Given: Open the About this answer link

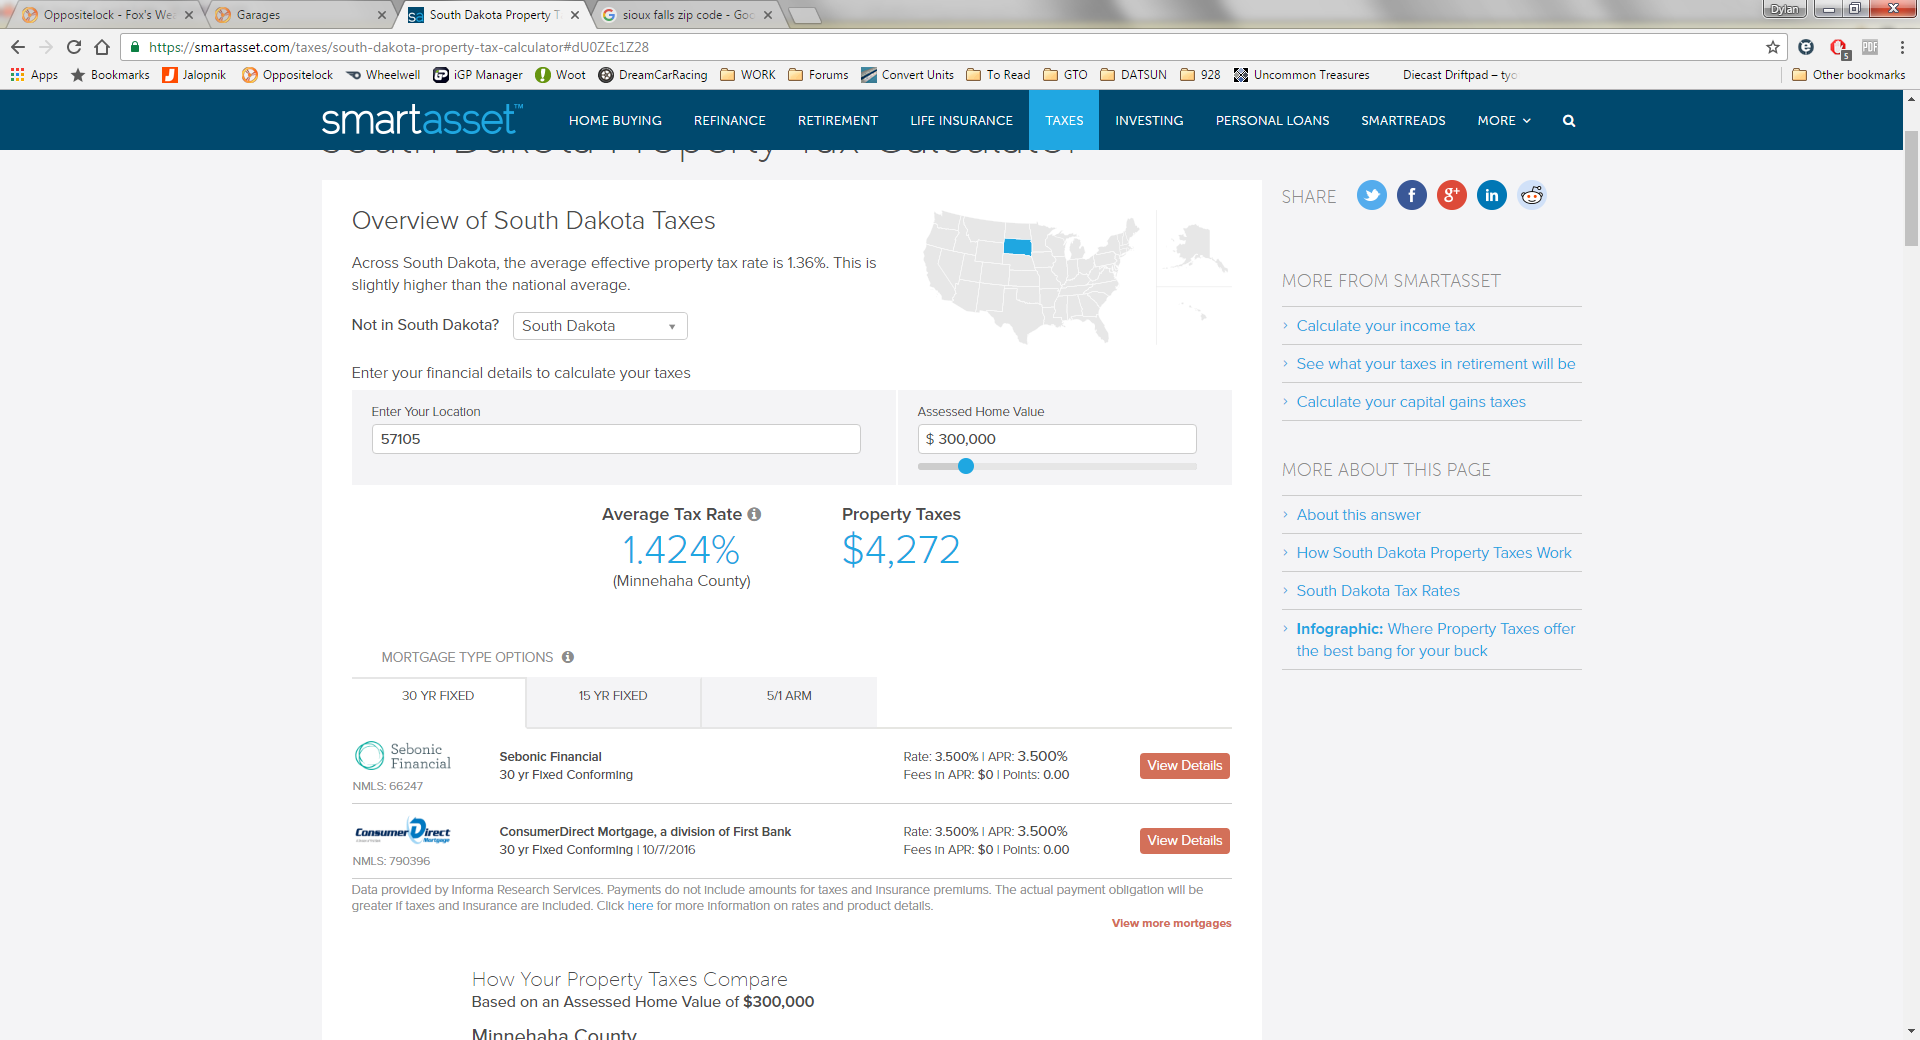Looking at the screenshot, I should (x=1358, y=515).
